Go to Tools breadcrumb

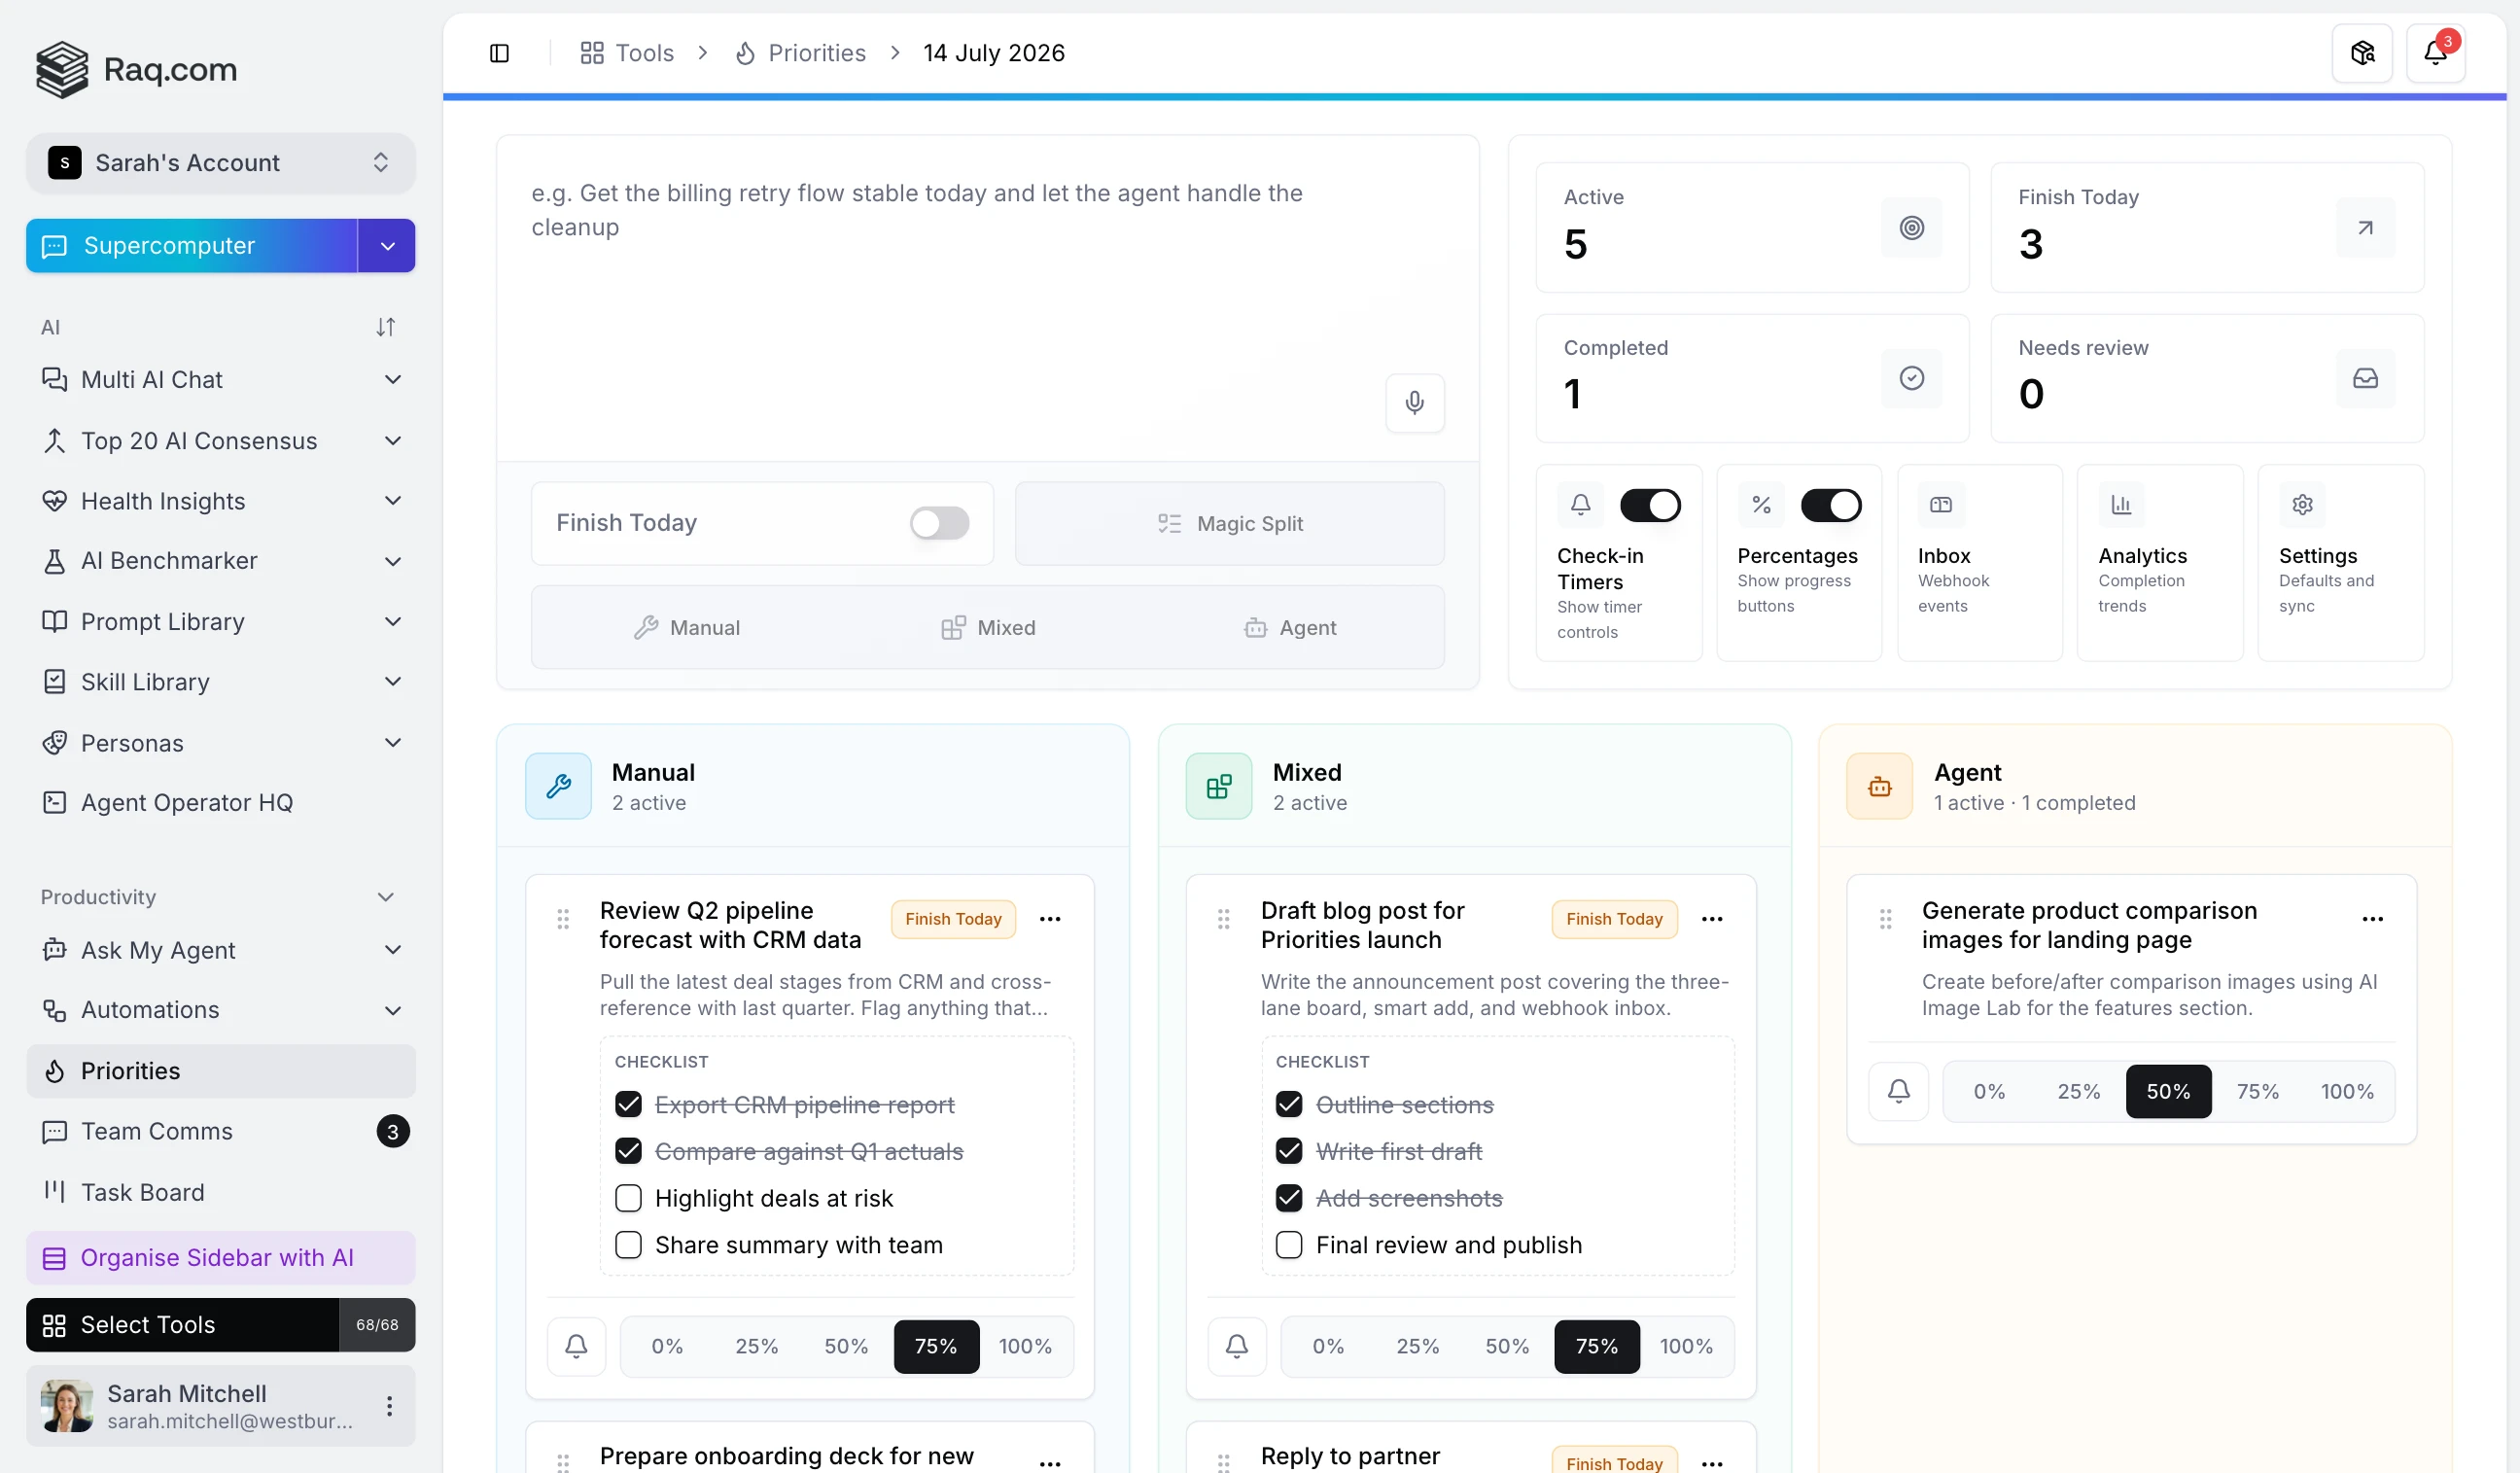click(x=627, y=53)
